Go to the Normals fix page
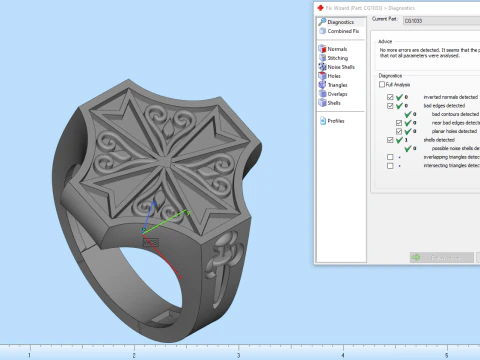The image size is (480, 360). coord(337,49)
